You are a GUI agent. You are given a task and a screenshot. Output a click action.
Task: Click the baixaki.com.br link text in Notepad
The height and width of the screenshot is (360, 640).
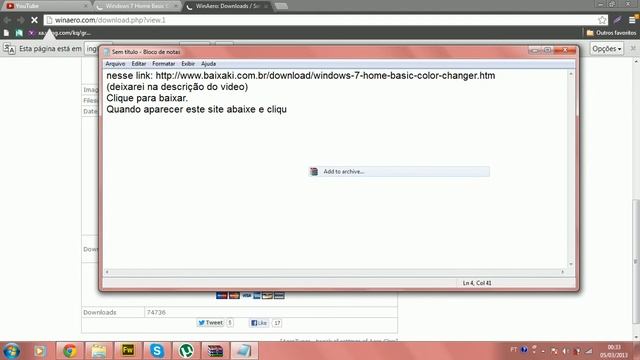pyautogui.click(x=325, y=76)
